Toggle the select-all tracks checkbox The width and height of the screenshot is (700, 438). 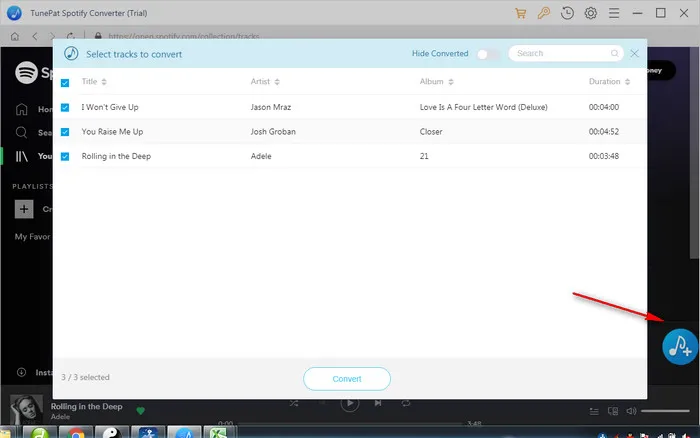(65, 83)
